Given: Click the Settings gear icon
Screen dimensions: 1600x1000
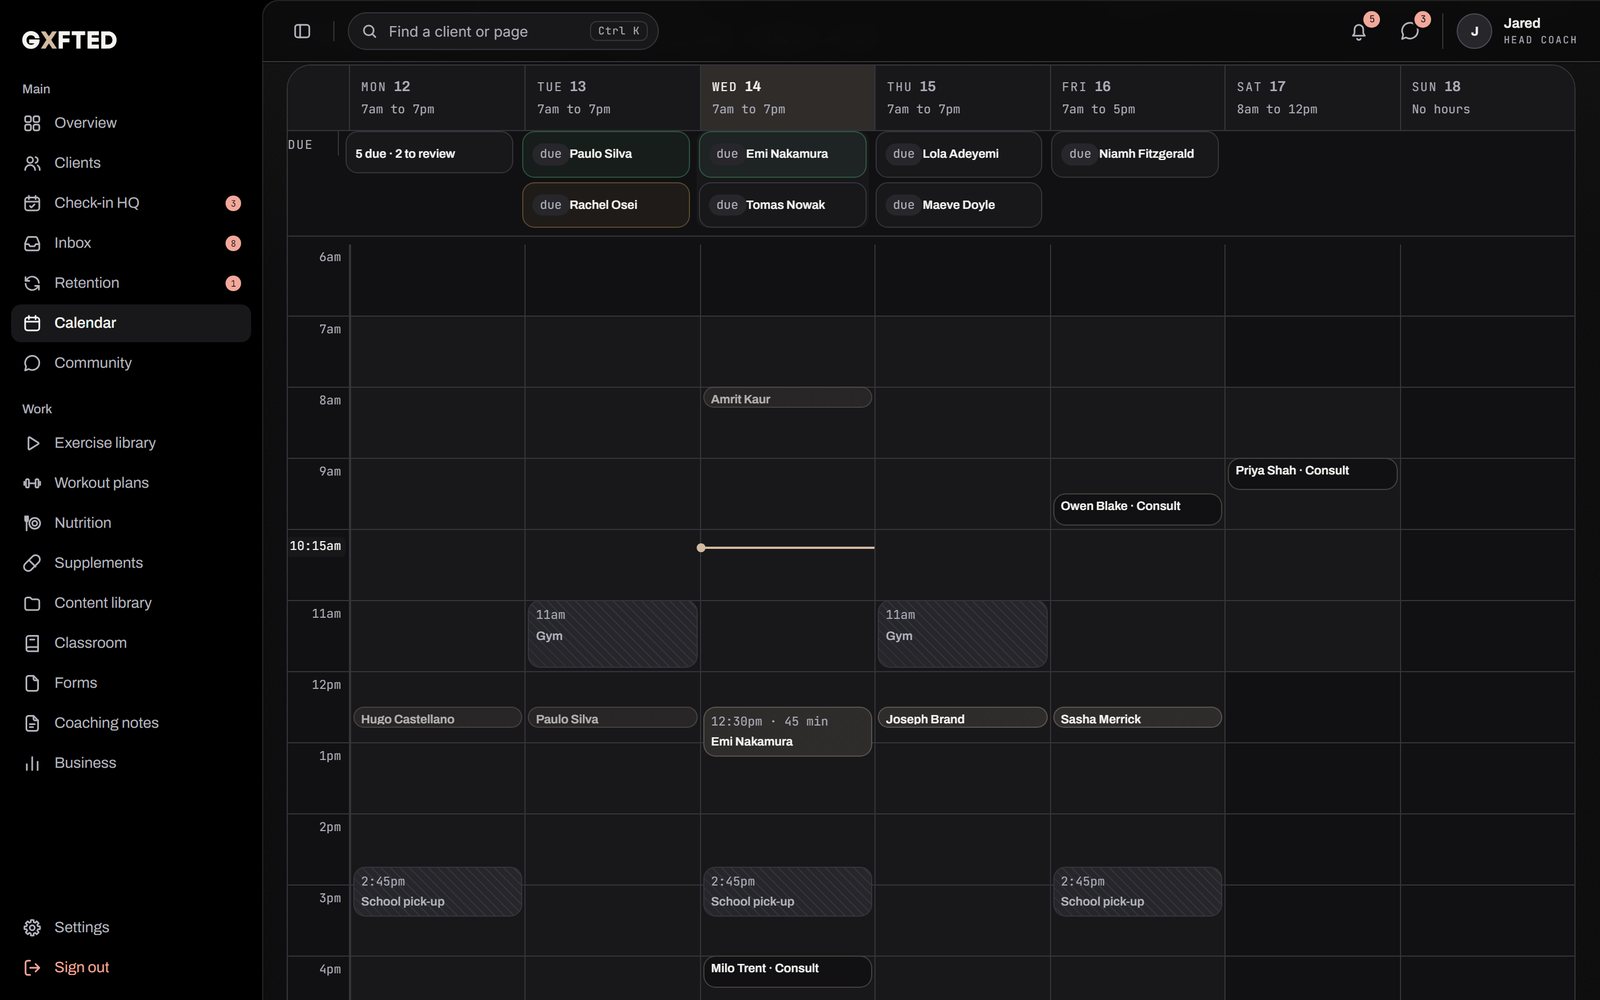Looking at the screenshot, I should (32, 927).
